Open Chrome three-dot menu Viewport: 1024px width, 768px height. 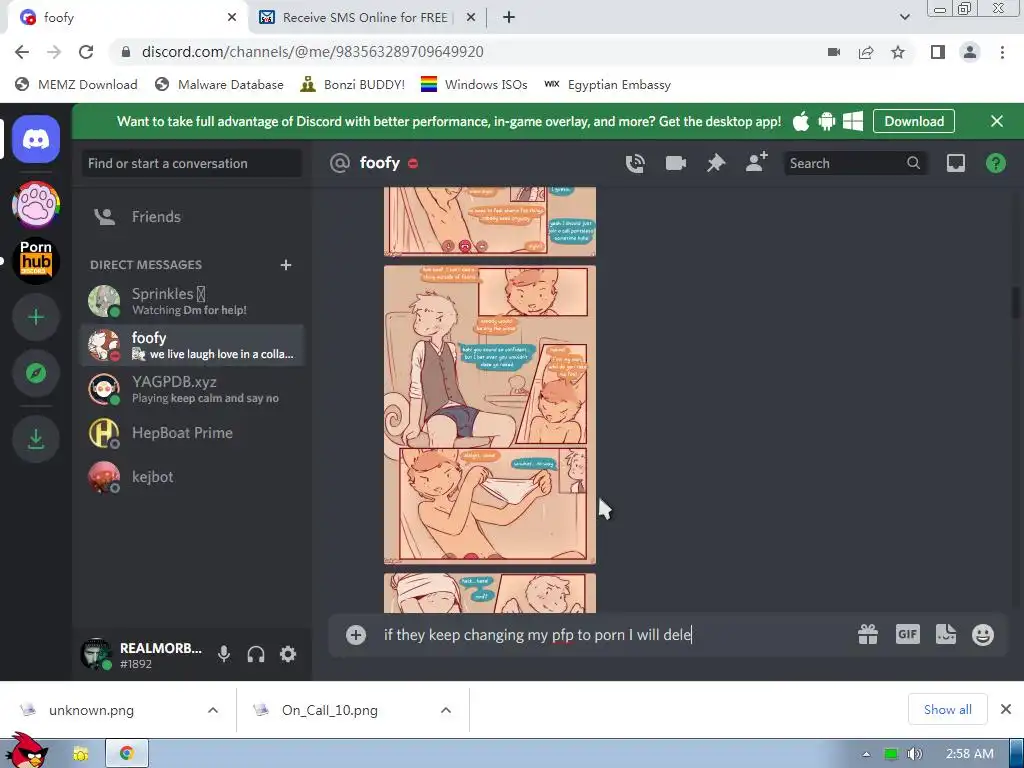1002,52
